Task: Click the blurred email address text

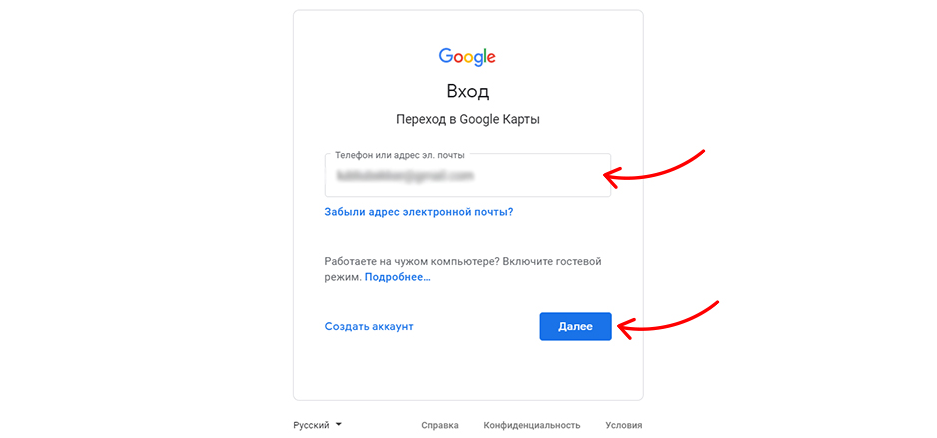Action: click(x=405, y=176)
